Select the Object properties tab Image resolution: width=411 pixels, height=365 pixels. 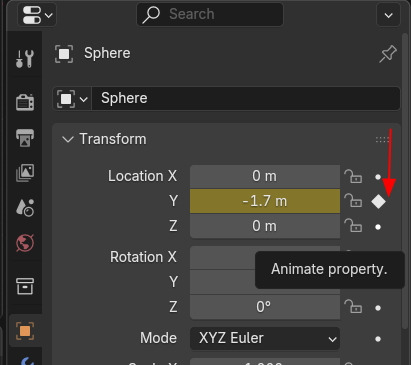25,331
